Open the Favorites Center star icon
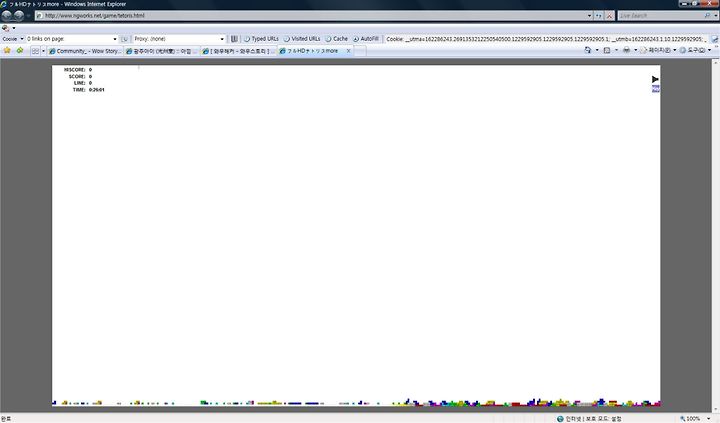This screenshot has height=423, width=720. tap(7, 51)
